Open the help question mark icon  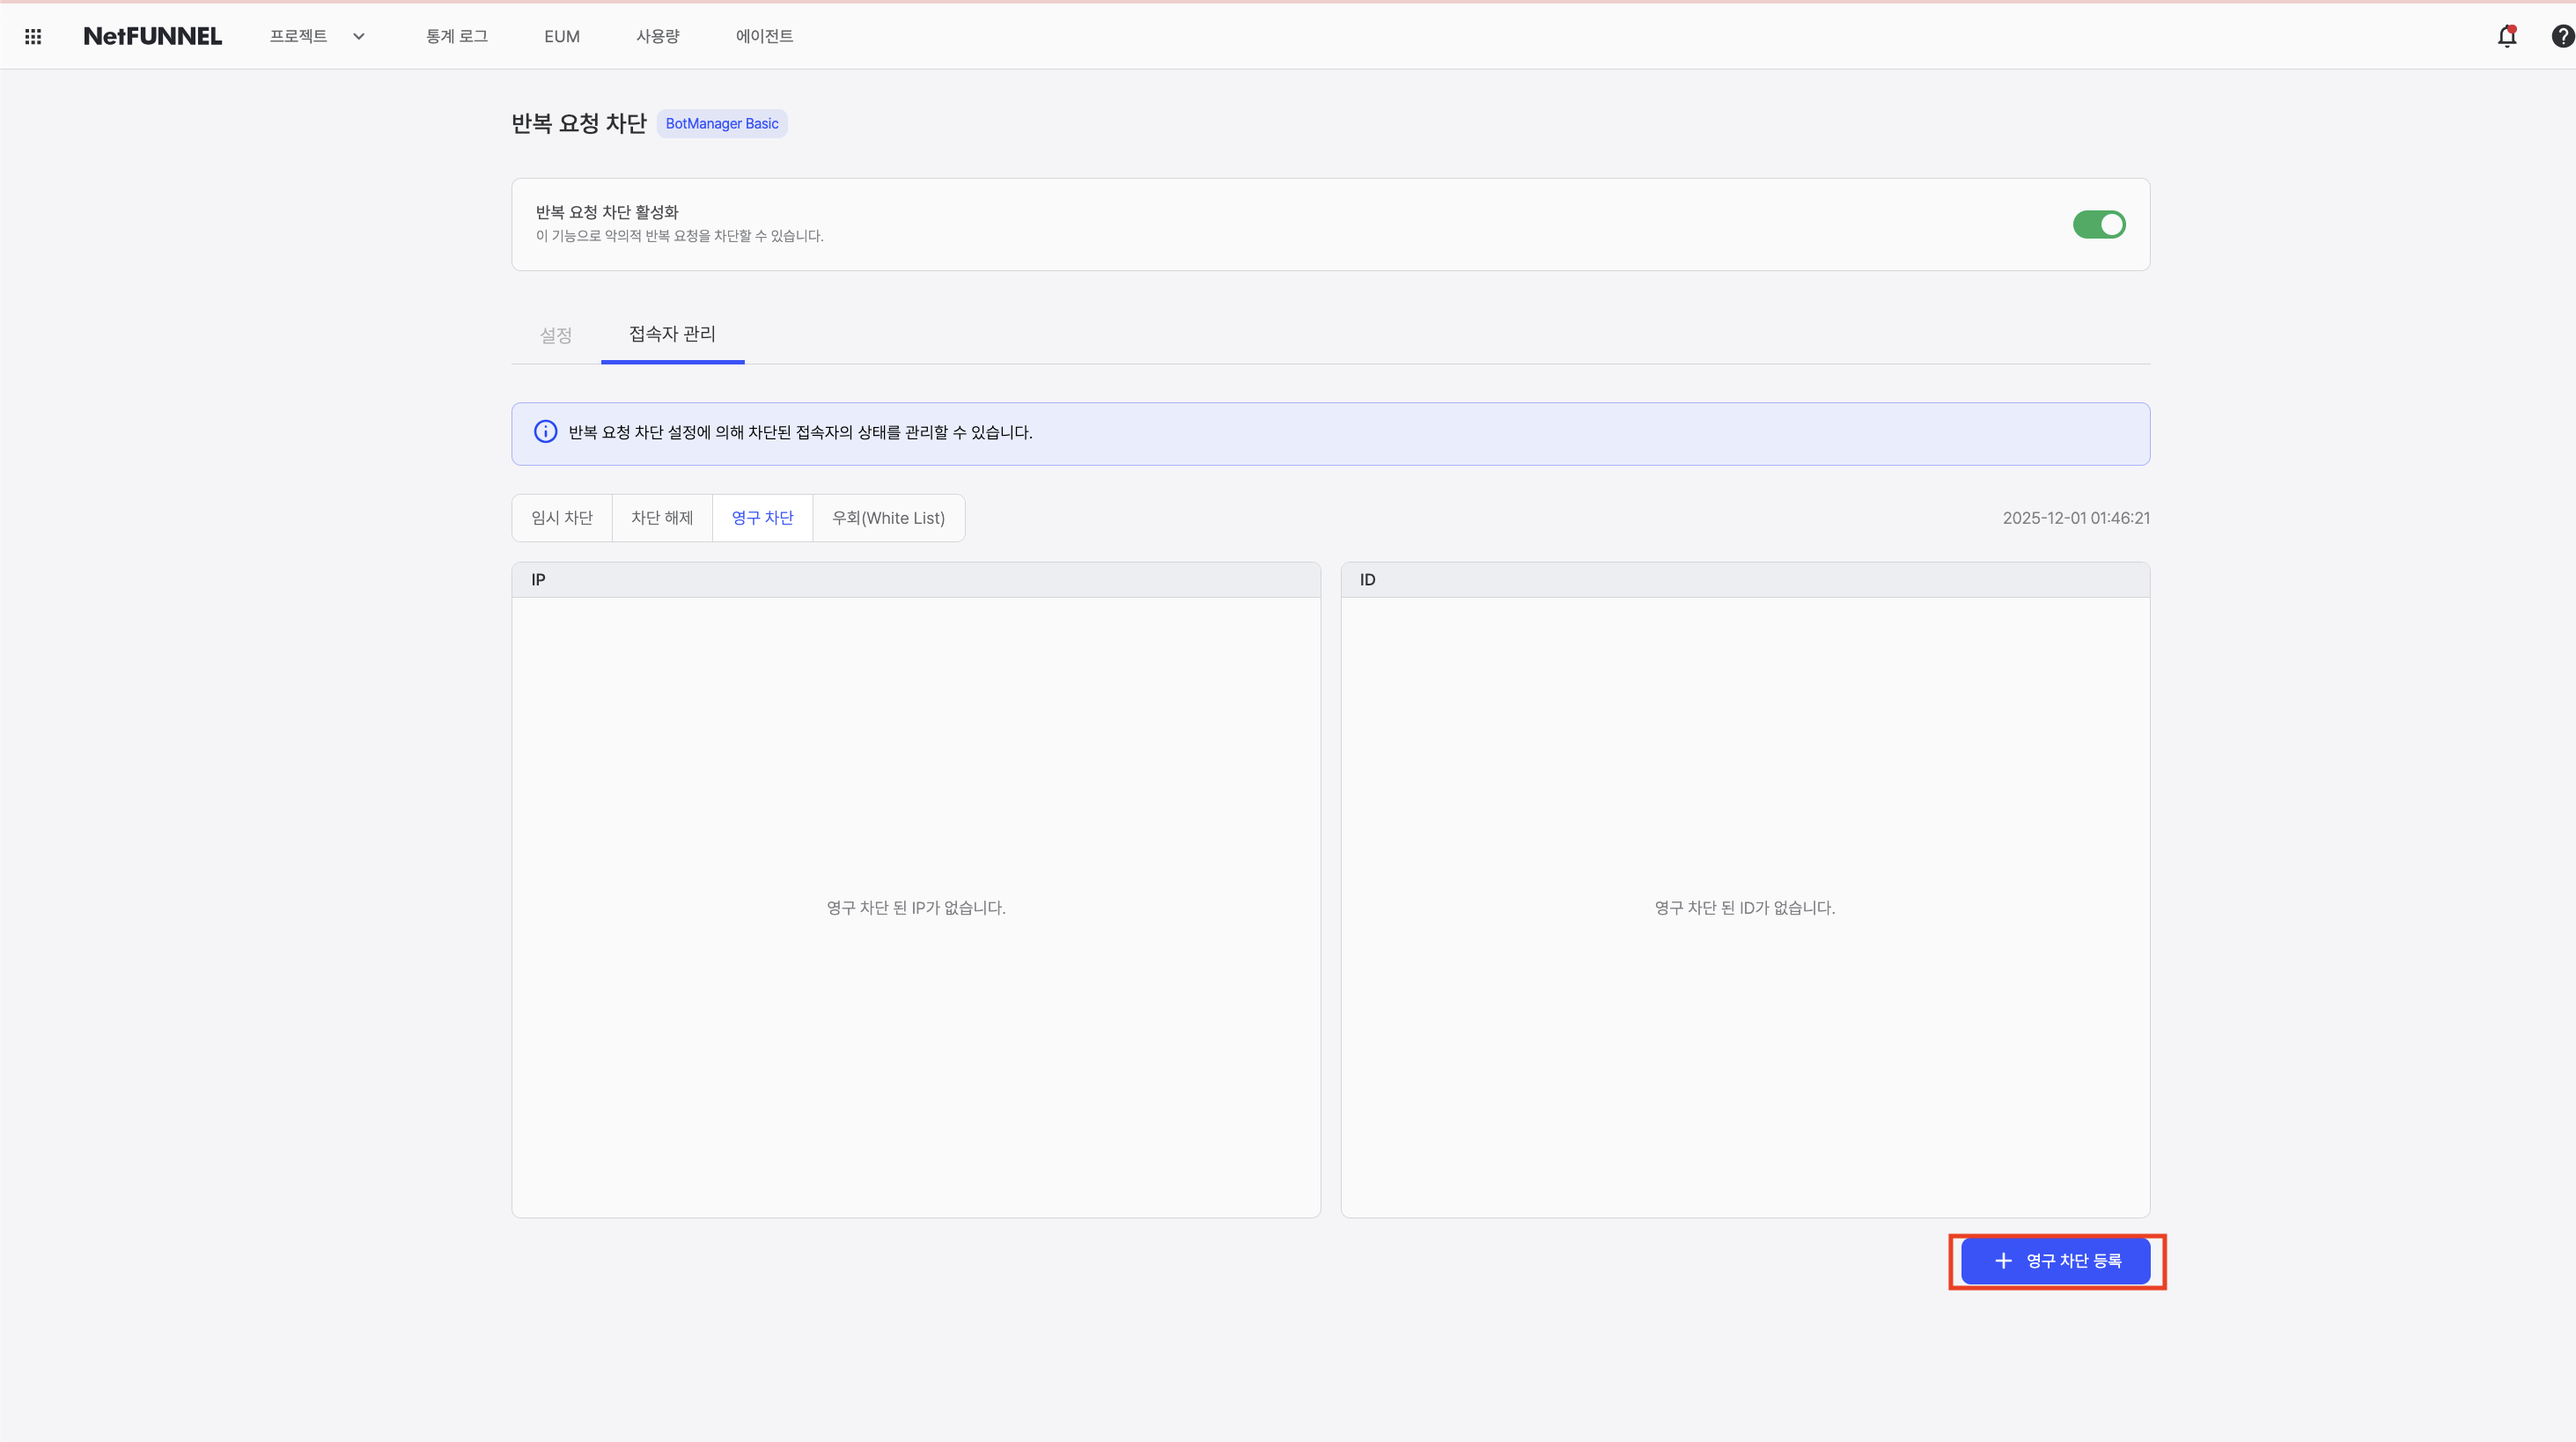click(2561, 36)
